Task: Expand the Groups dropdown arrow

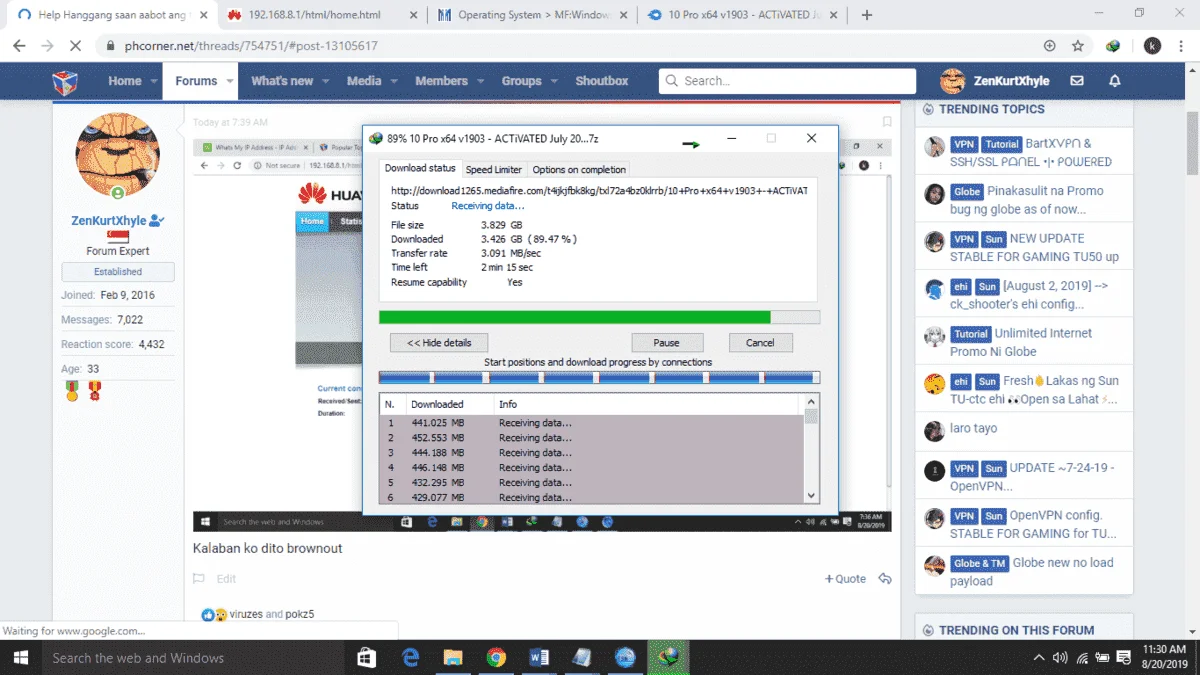Action: [x=553, y=81]
